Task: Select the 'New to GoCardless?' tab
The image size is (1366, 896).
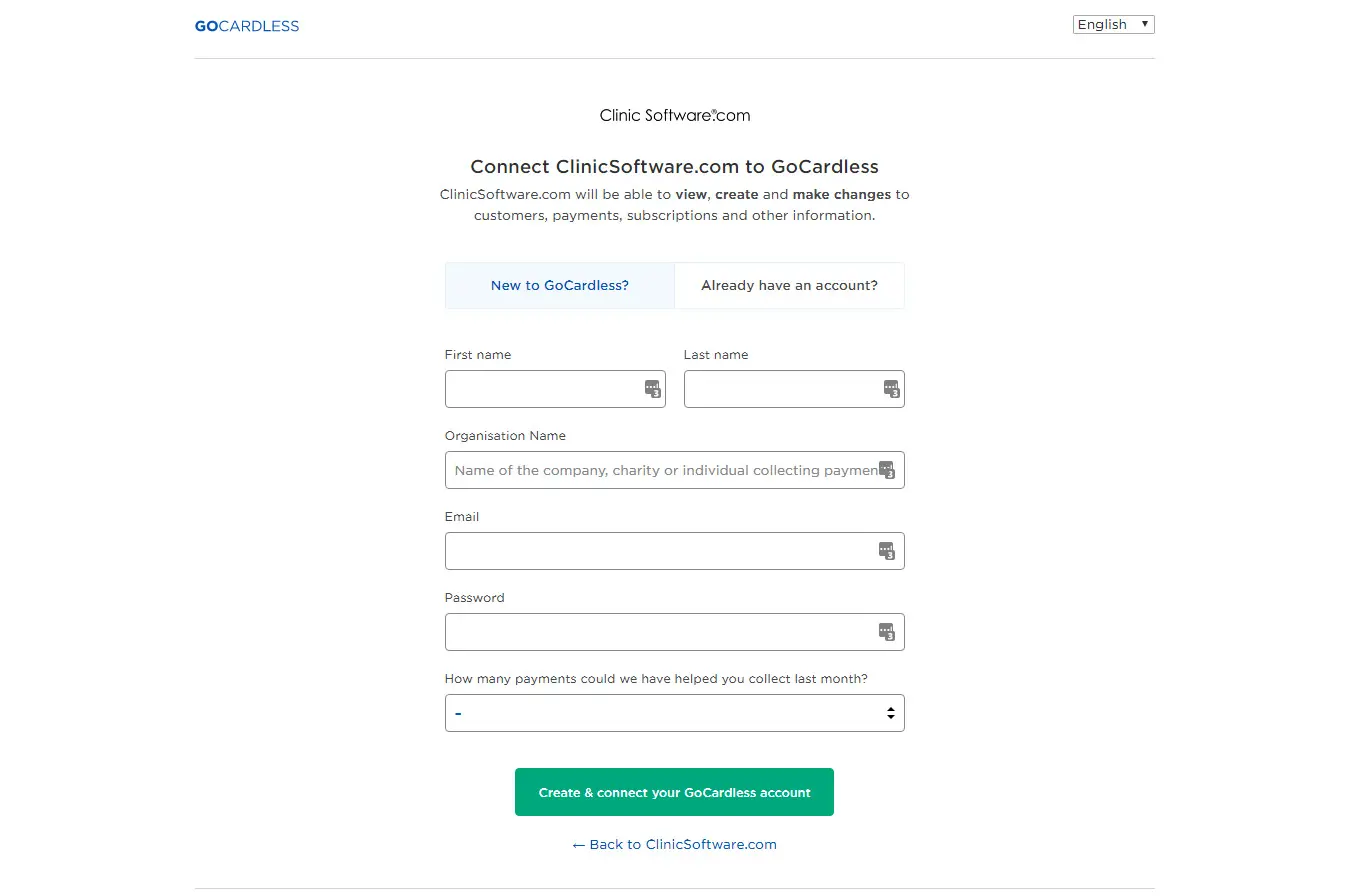Action: coord(560,286)
